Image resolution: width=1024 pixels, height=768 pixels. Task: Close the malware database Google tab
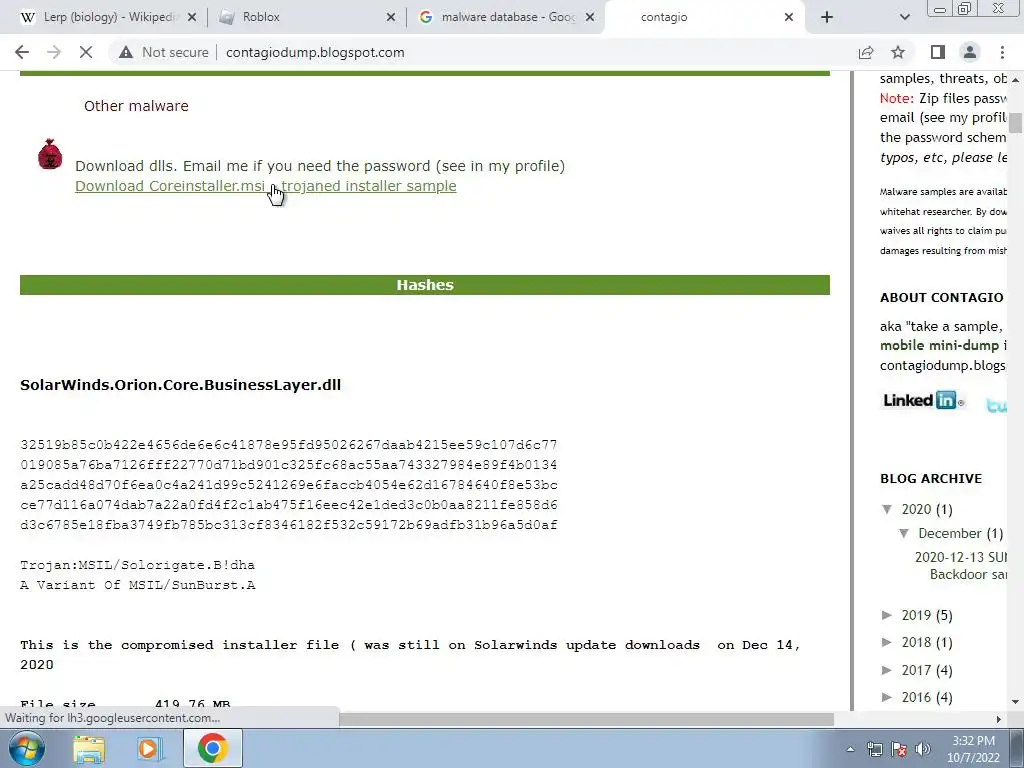[590, 17]
